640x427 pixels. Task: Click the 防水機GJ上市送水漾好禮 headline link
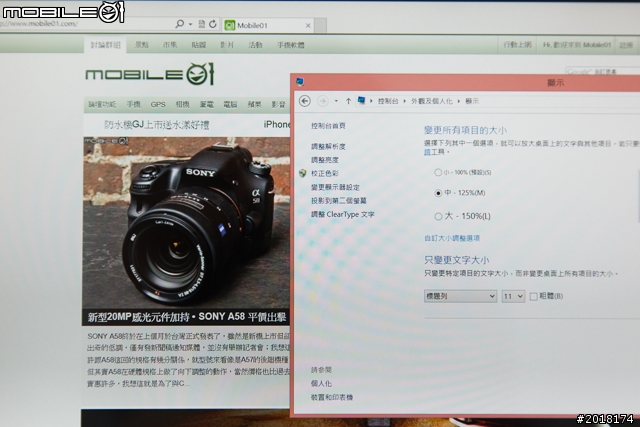click(156, 125)
